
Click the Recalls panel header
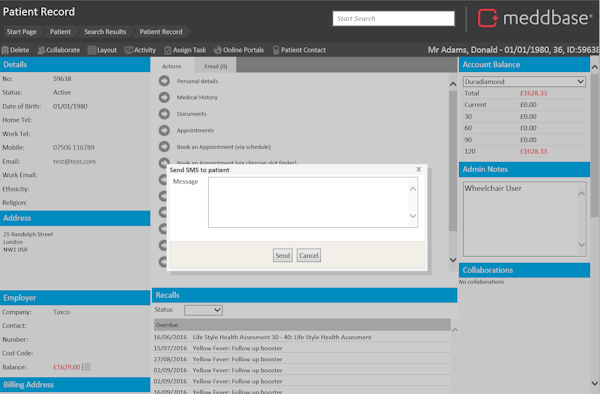click(x=305, y=295)
